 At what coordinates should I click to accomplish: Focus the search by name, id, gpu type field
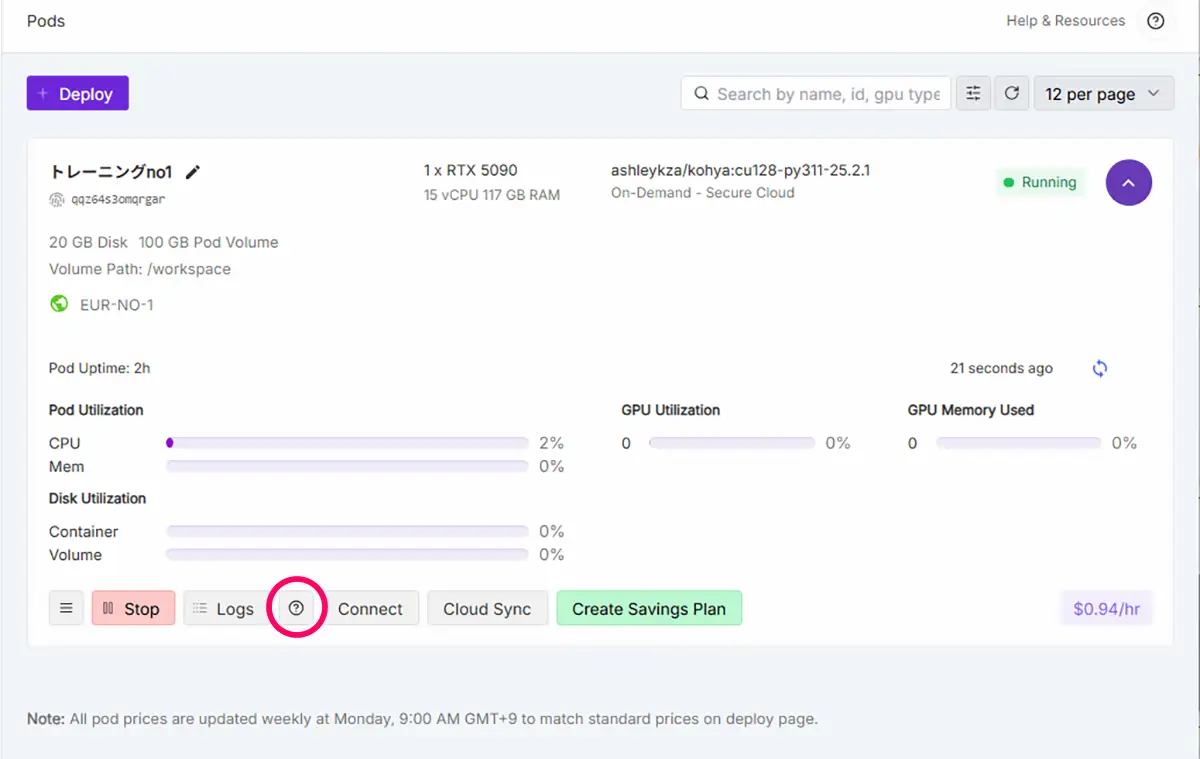pyautogui.click(x=816, y=94)
